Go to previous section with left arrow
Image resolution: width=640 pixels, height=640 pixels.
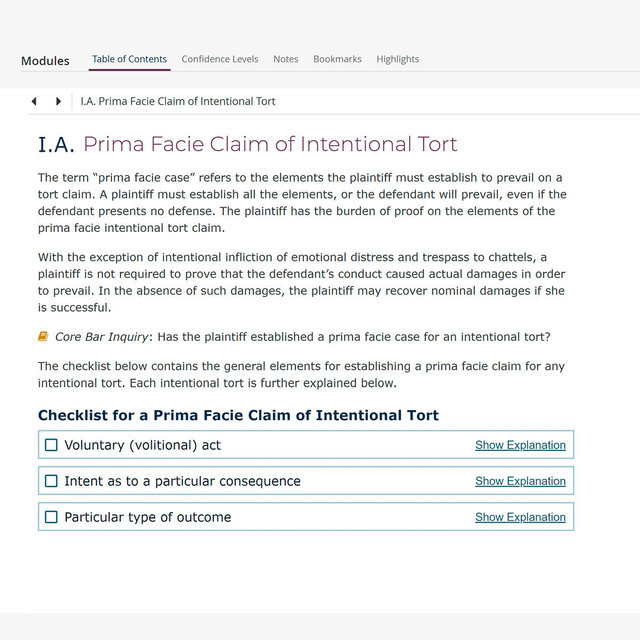(x=34, y=101)
